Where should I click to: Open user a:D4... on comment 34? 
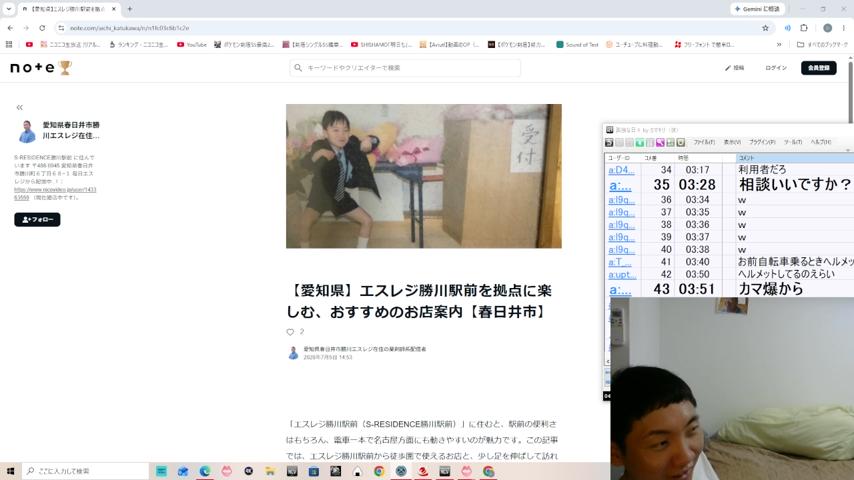click(621, 170)
